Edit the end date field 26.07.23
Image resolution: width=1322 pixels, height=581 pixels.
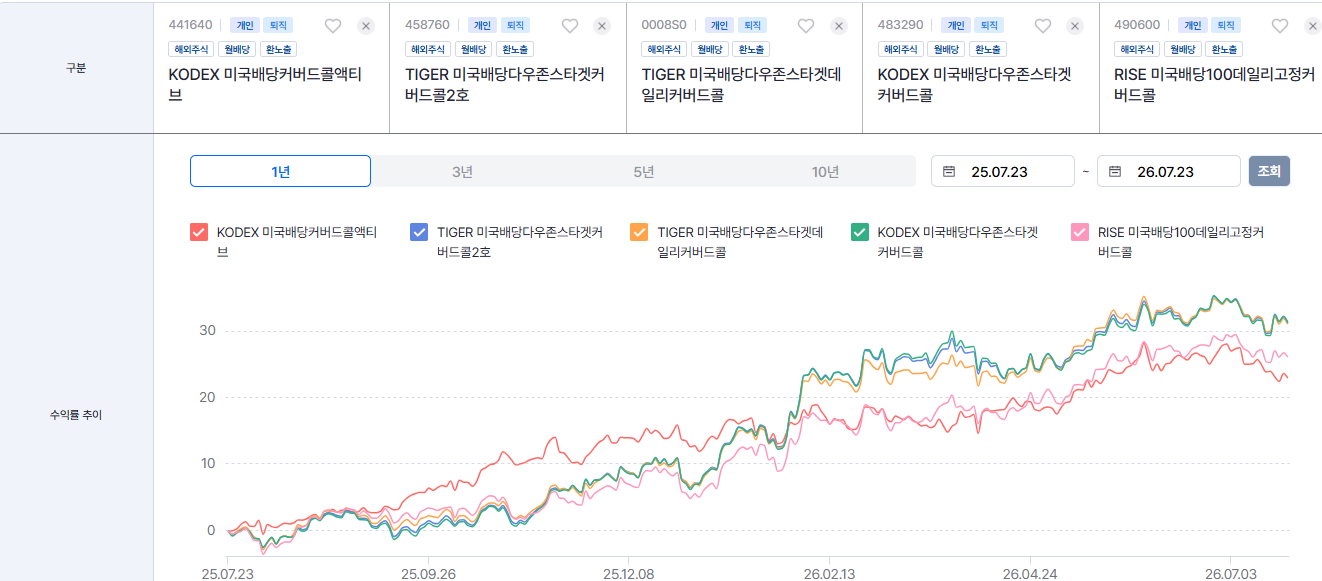(1169, 171)
